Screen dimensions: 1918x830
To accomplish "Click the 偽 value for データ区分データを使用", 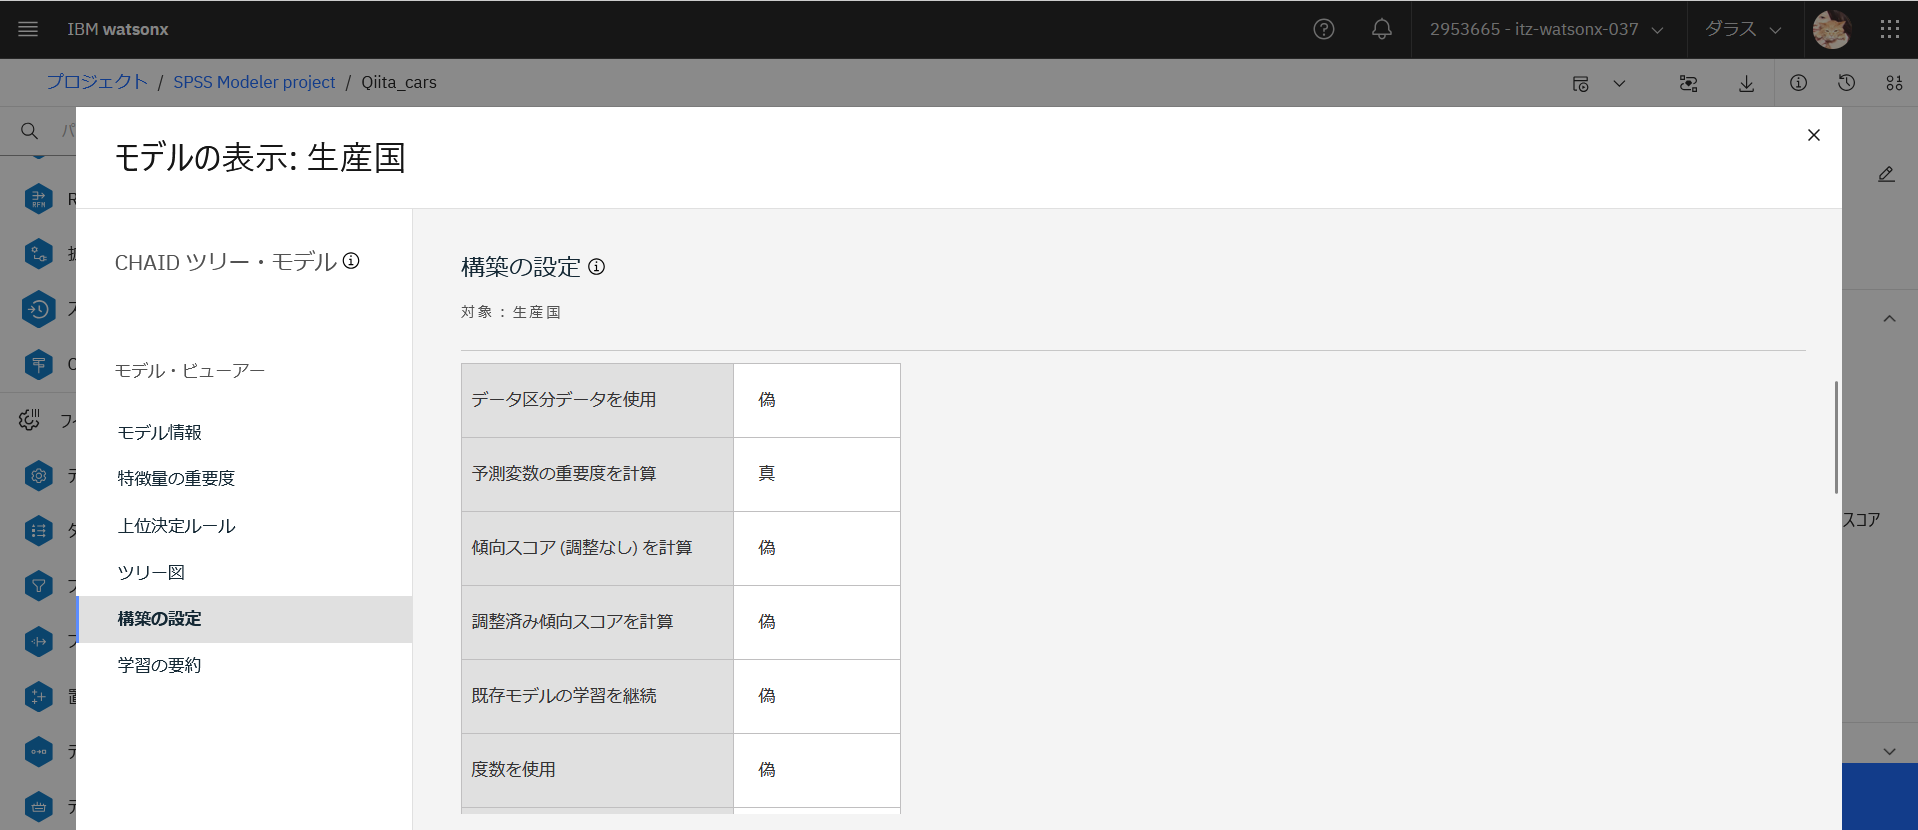I will pos(817,400).
